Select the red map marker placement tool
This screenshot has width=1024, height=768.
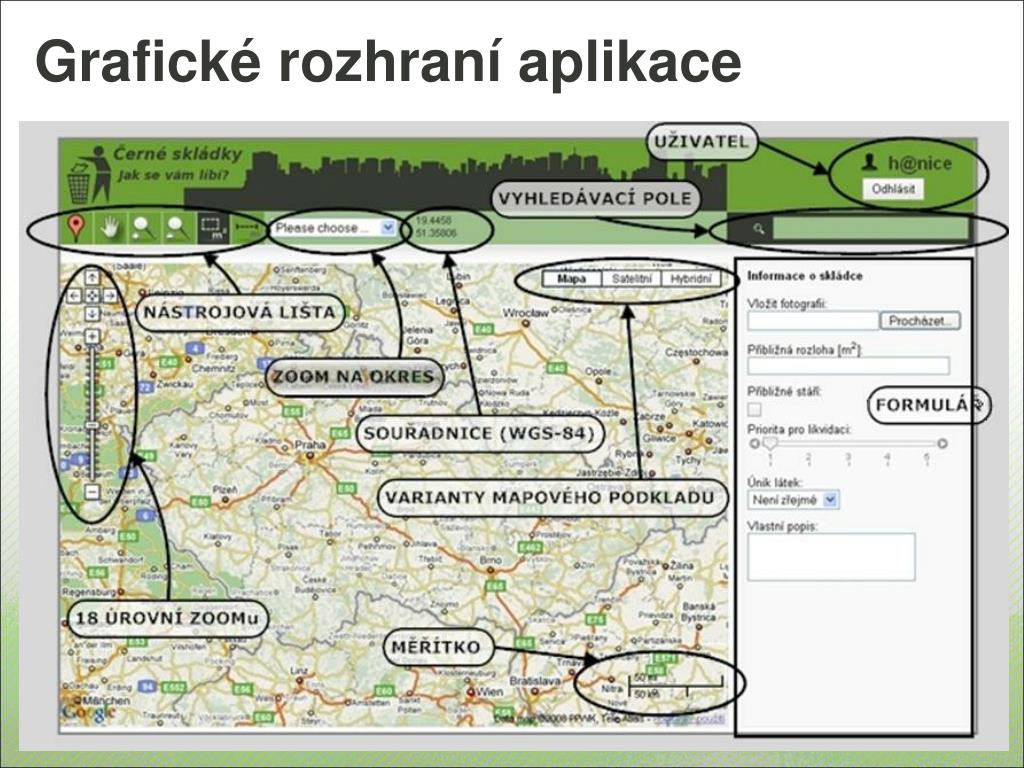[x=77, y=227]
